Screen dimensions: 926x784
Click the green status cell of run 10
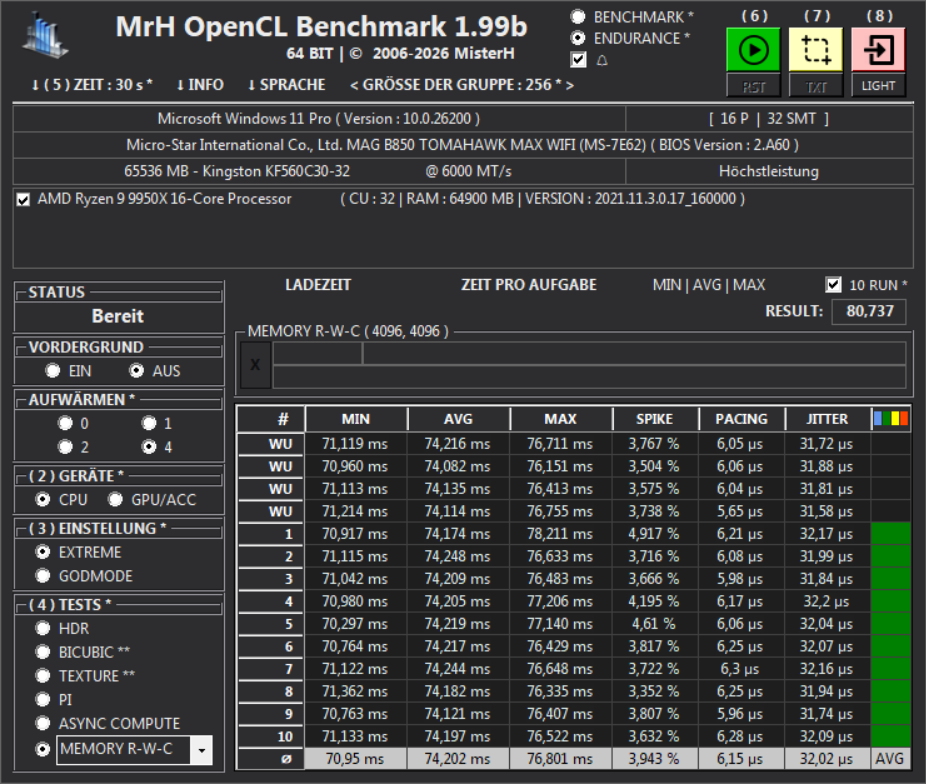(x=891, y=736)
